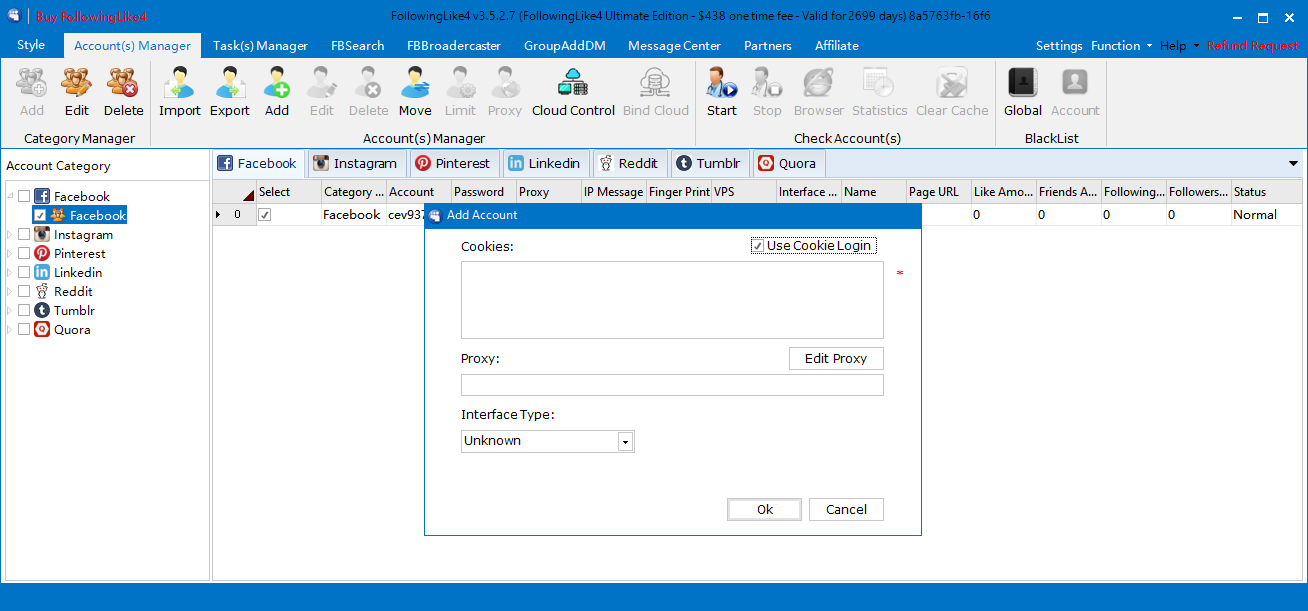Click the FollowingLike4 app icon in title bar
The width and height of the screenshot is (1308, 611).
pos(13,16)
